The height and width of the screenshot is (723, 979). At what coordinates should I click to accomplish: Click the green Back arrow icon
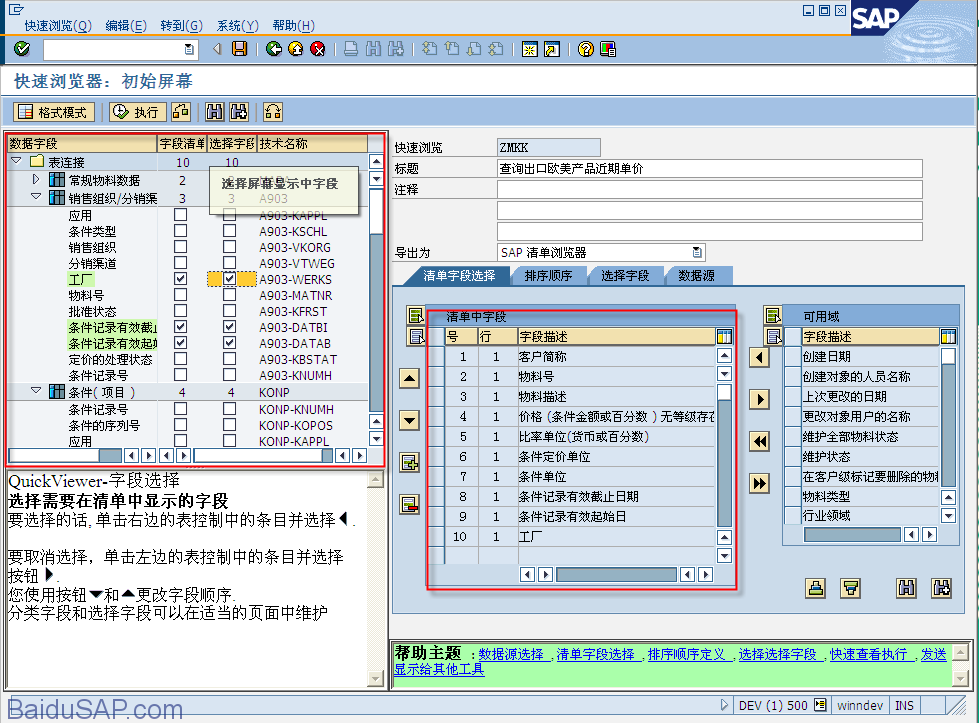point(273,49)
